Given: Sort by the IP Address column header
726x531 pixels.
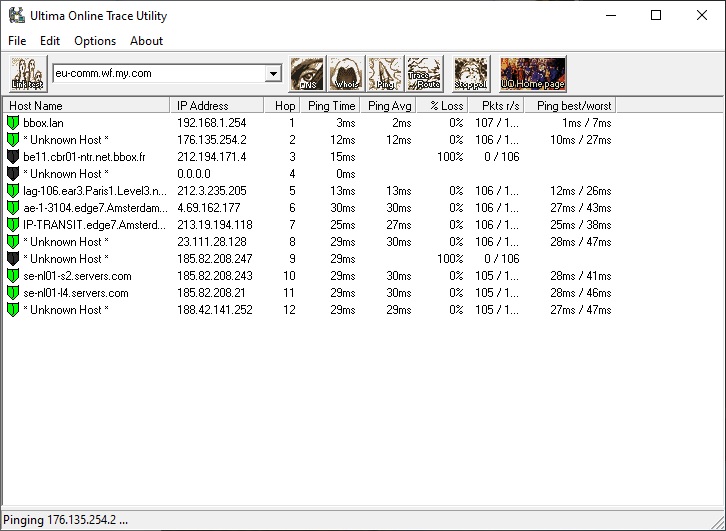Looking at the screenshot, I should (x=217, y=106).
